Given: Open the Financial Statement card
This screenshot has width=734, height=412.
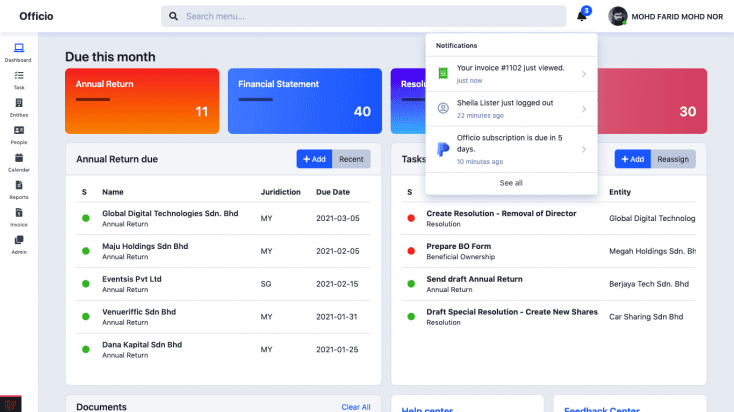Looking at the screenshot, I should [305, 101].
